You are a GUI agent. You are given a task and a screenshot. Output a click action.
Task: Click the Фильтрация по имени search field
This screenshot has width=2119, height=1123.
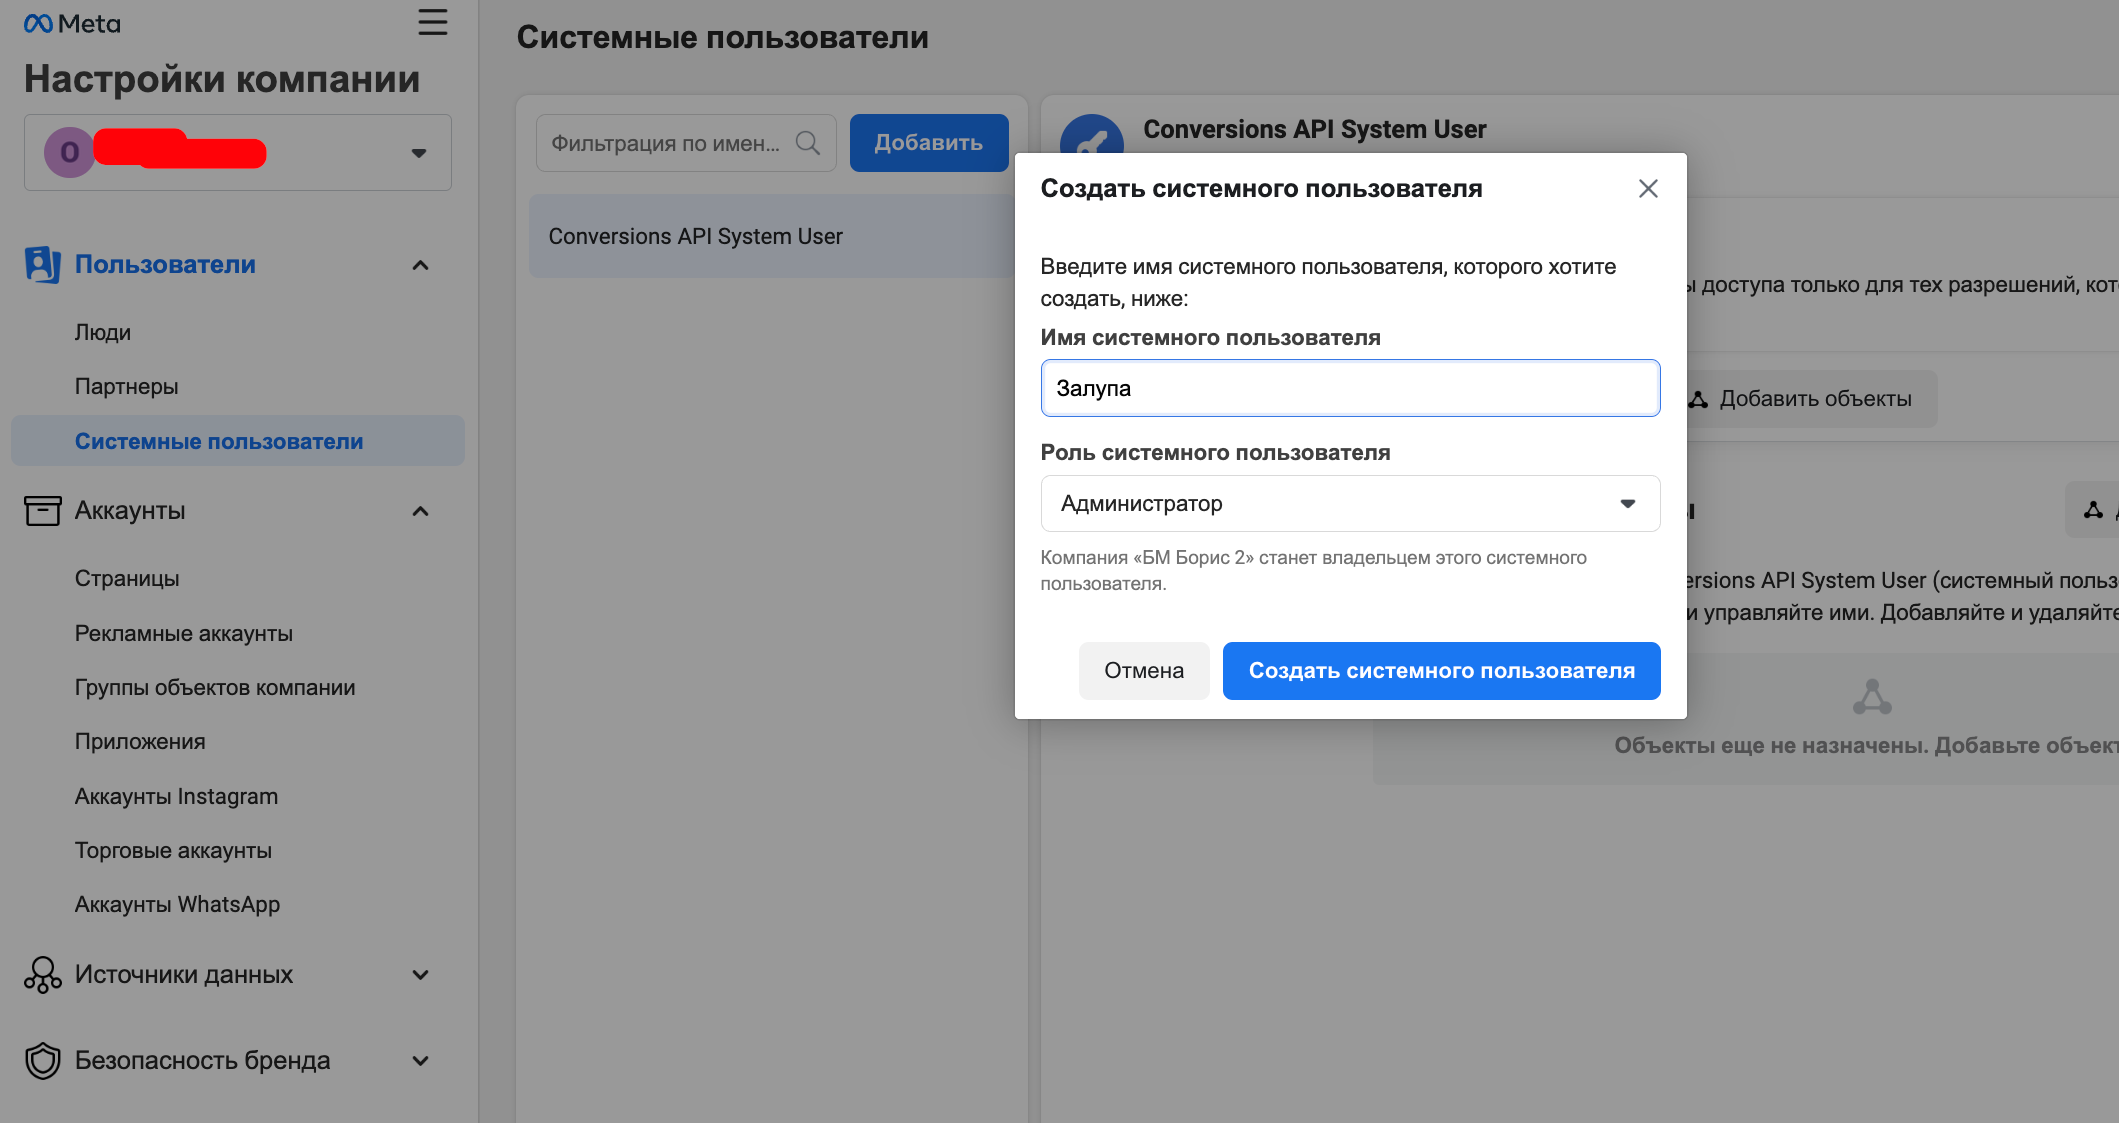[x=686, y=143]
